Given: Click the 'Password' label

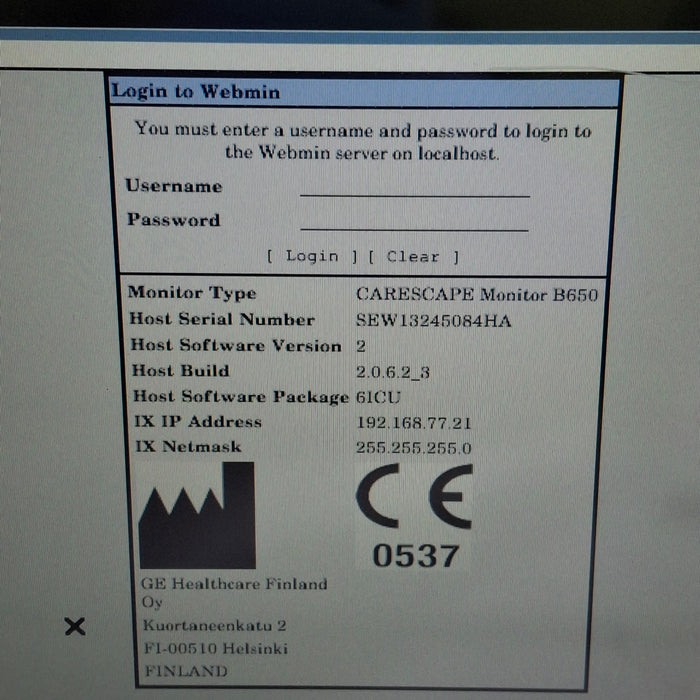Looking at the screenshot, I should pos(174,220).
